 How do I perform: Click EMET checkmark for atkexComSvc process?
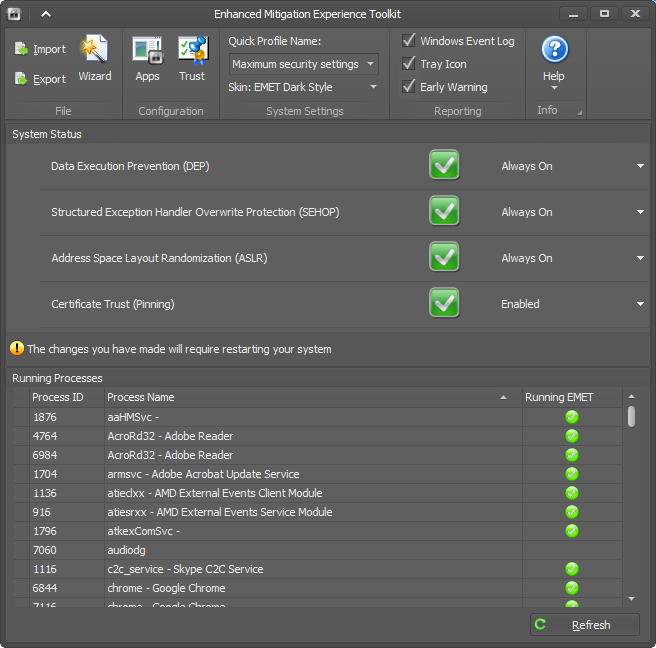tap(571, 531)
